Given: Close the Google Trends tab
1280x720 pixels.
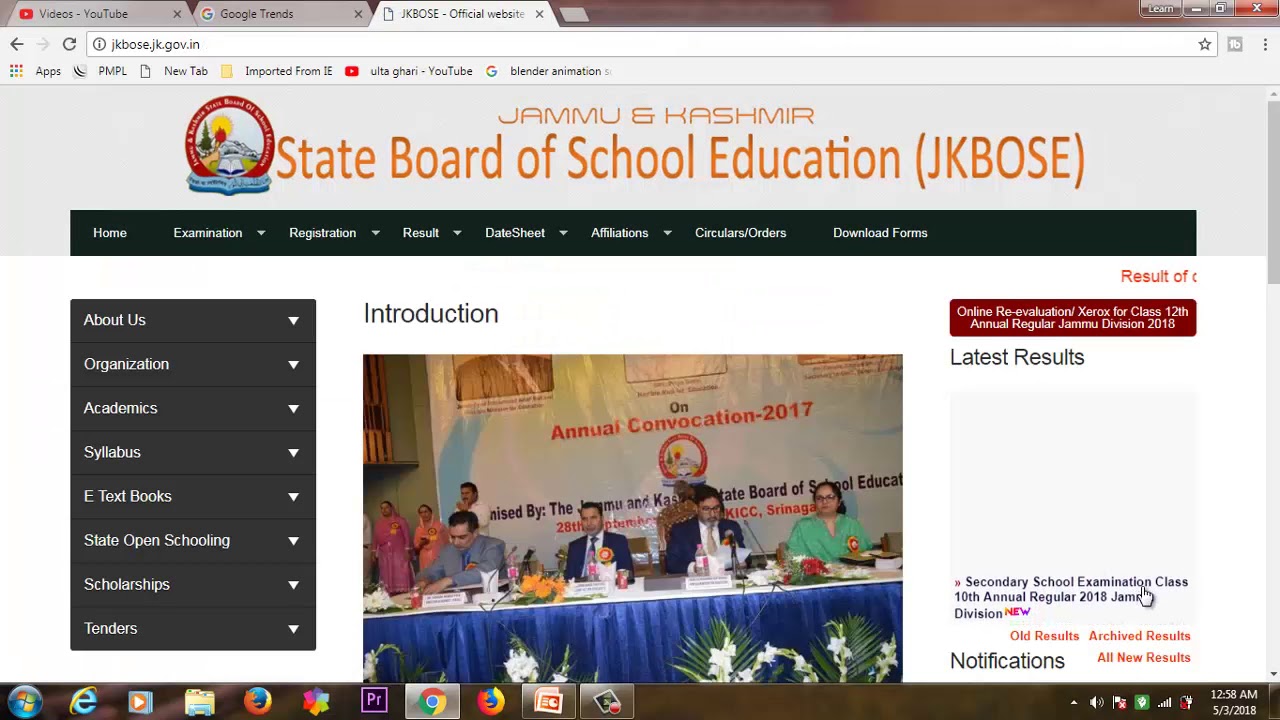Looking at the screenshot, I should click(x=358, y=14).
